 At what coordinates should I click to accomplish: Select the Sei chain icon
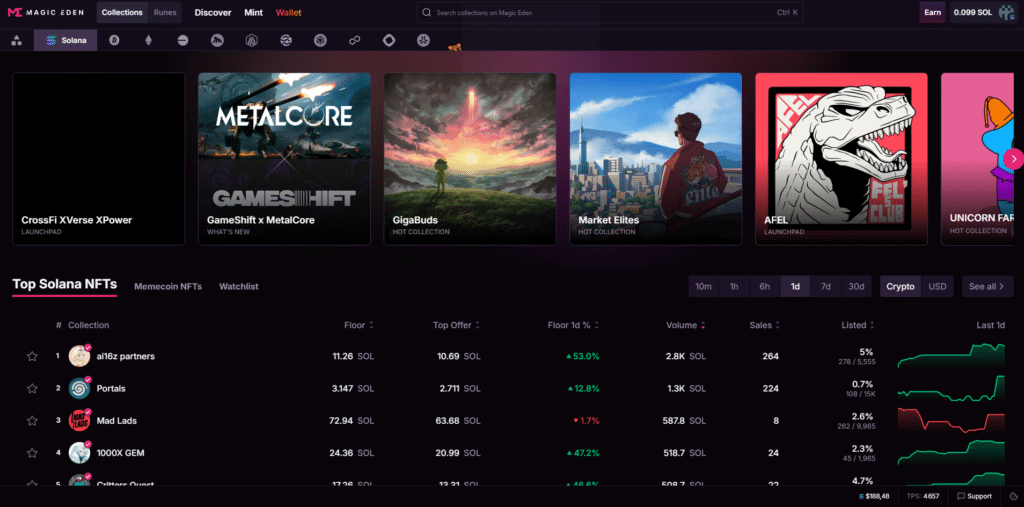tap(286, 41)
